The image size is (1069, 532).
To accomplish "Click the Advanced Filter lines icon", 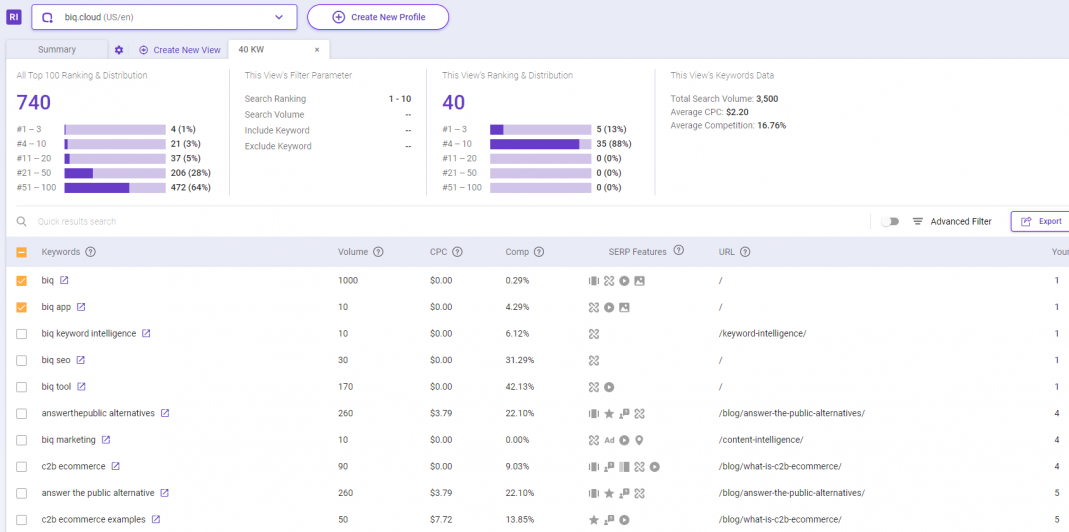I will (x=918, y=222).
